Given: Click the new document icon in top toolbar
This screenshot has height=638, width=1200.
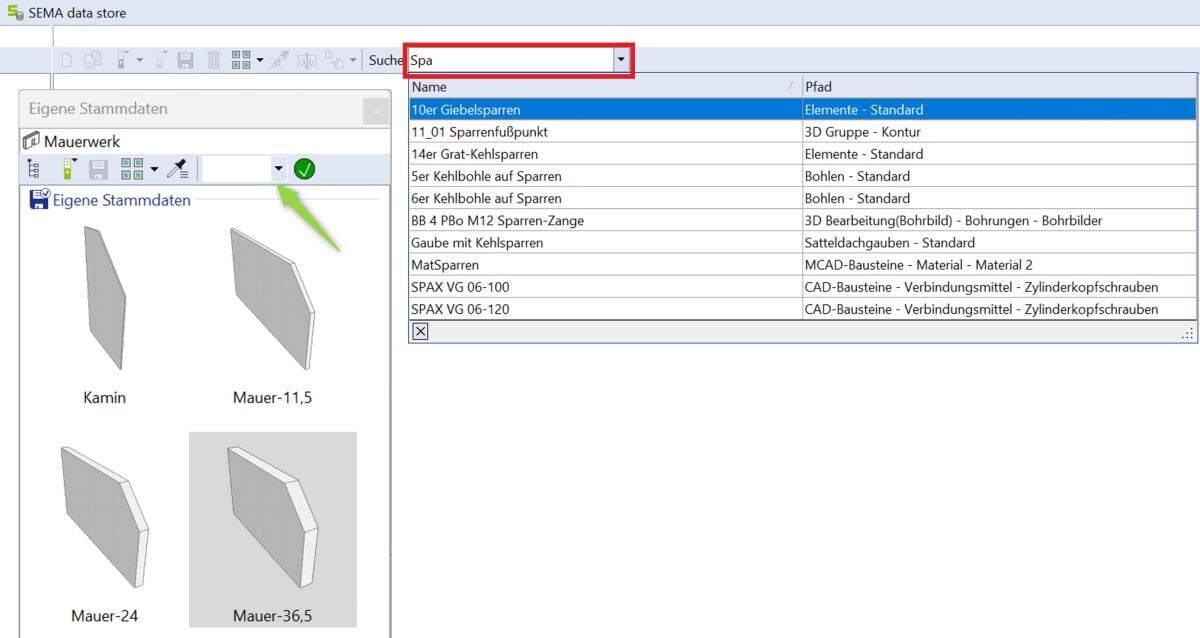Looking at the screenshot, I should tap(67, 60).
